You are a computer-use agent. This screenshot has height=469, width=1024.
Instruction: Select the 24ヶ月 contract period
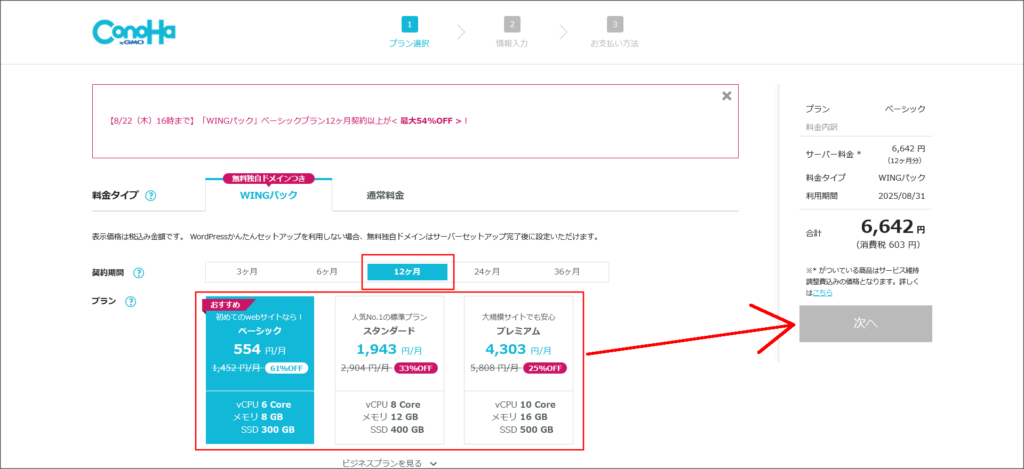(x=487, y=272)
